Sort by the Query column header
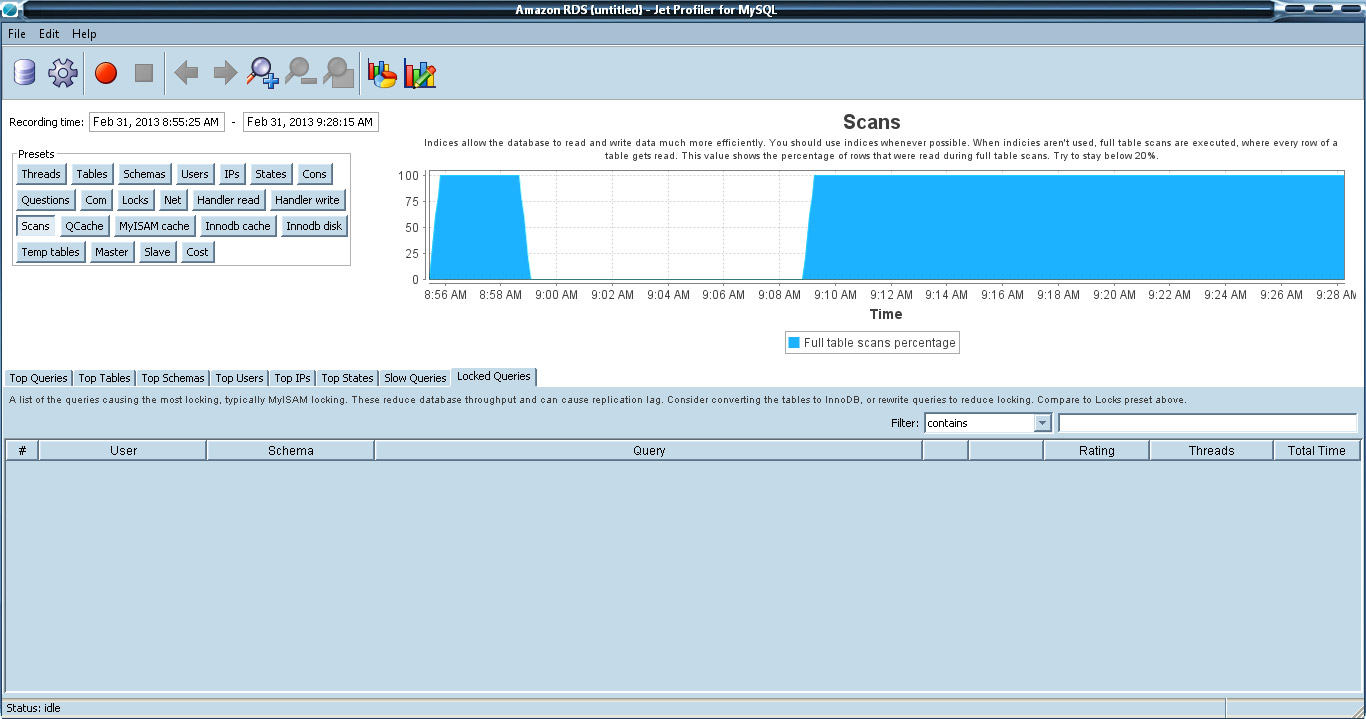1366x719 pixels. (x=649, y=451)
